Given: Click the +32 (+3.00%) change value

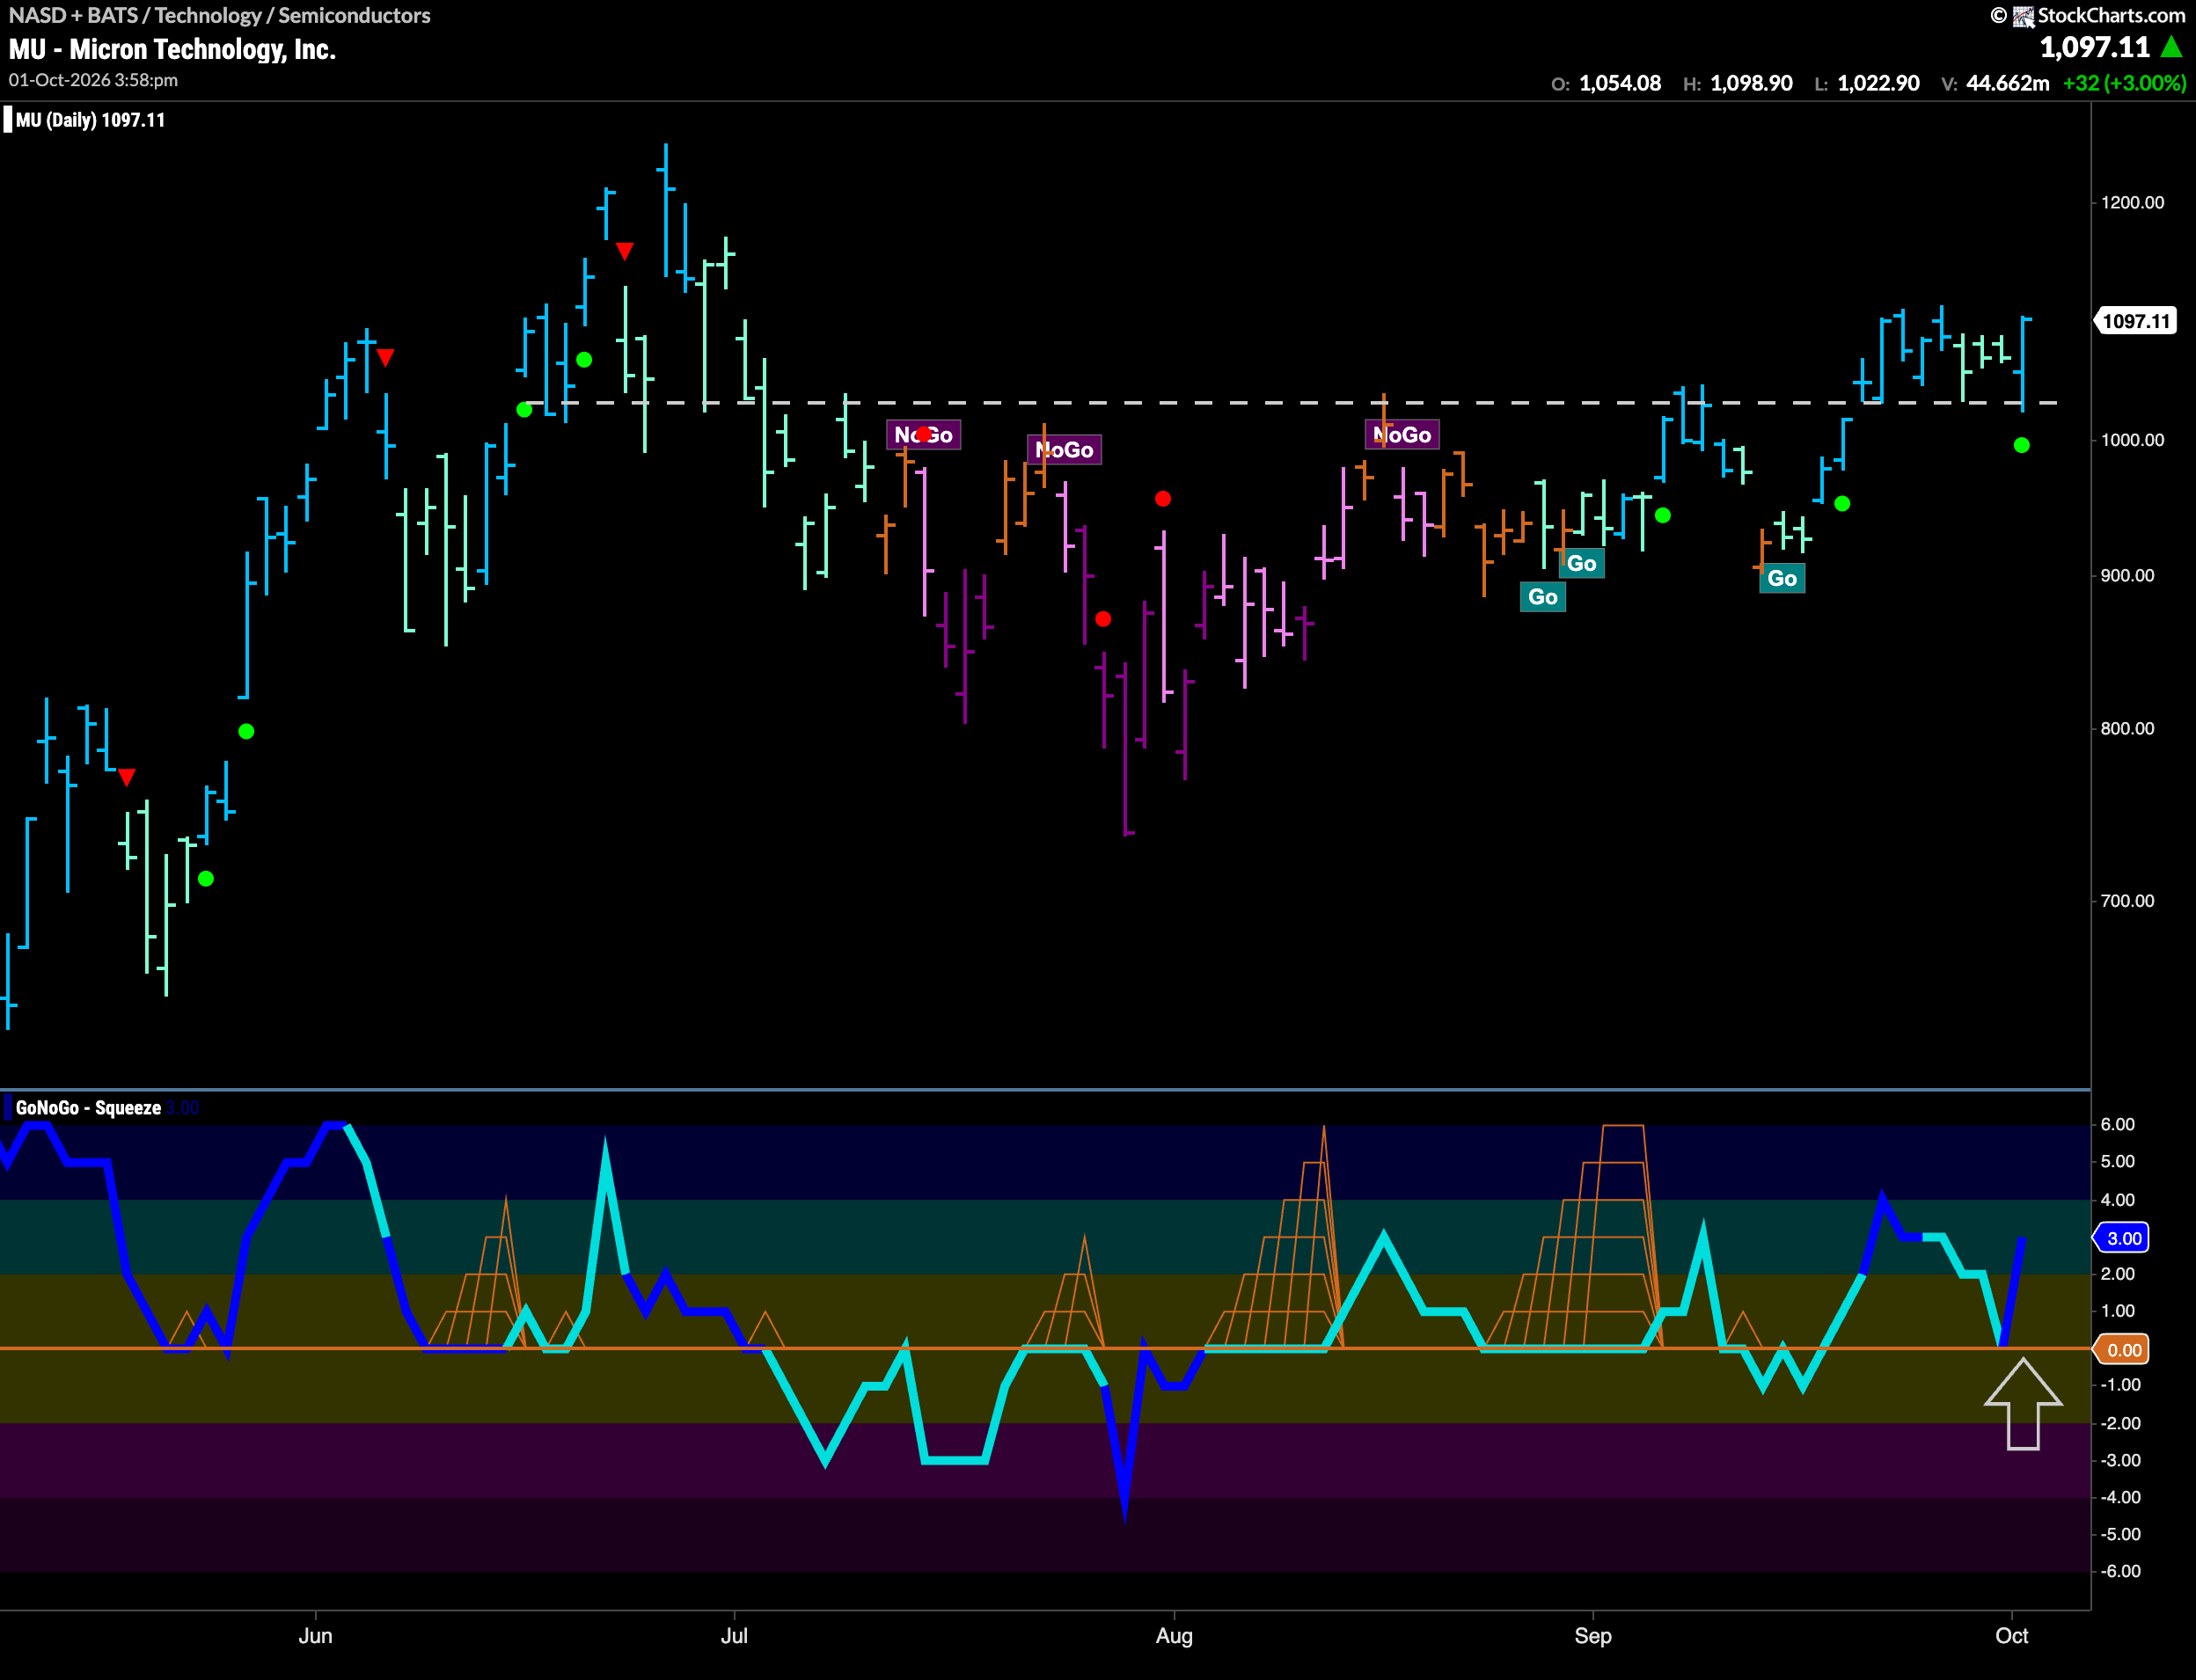Looking at the screenshot, I should coord(2124,83).
